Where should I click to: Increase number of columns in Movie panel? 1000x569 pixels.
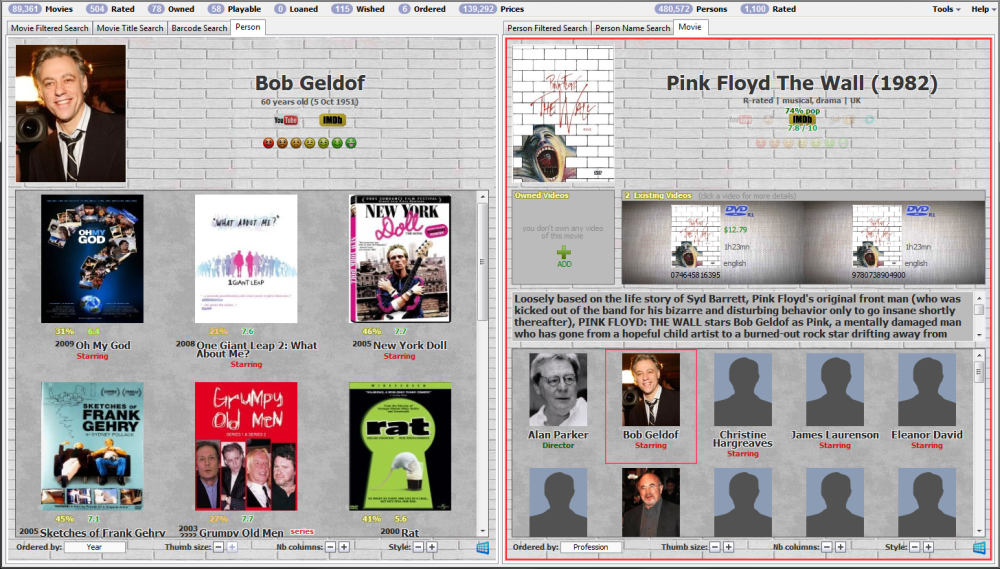[840, 547]
